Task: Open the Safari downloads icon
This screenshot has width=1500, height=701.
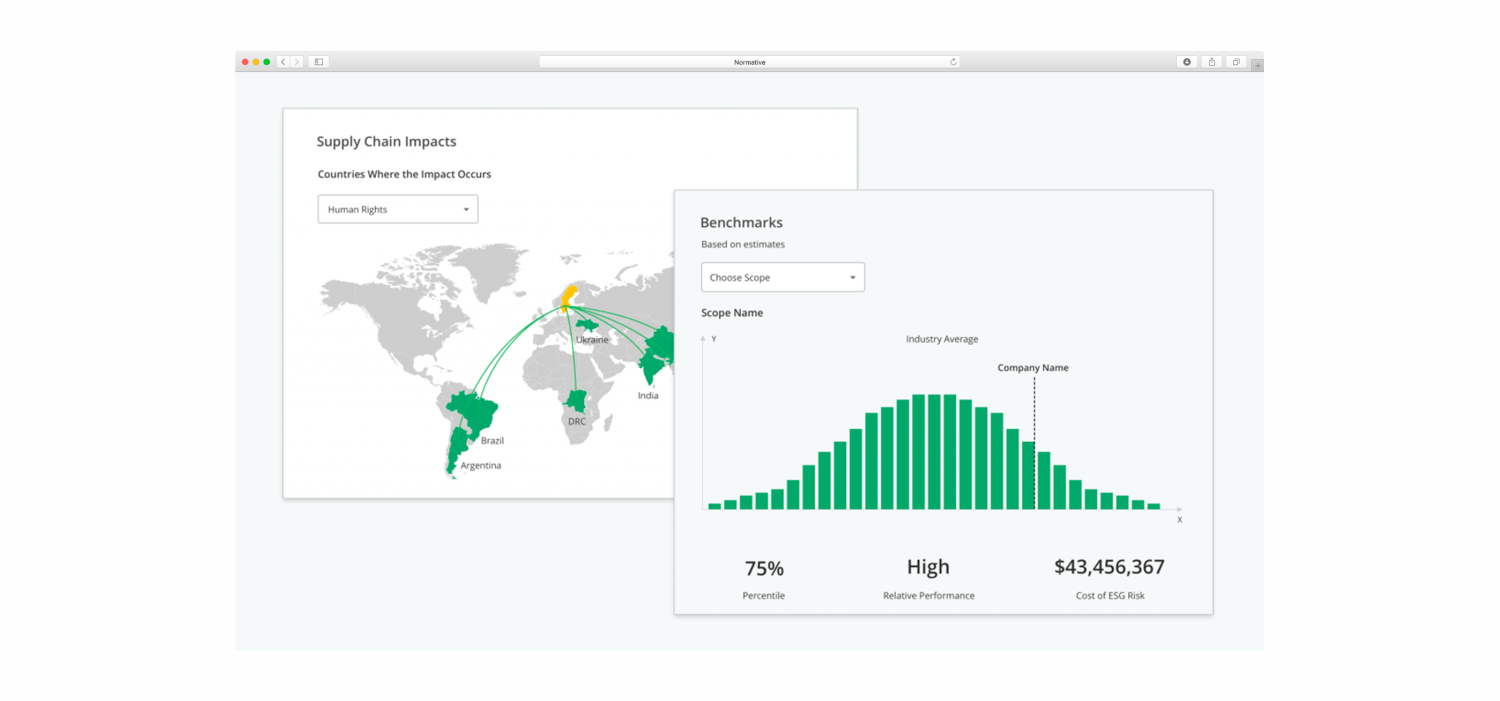Action: [1187, 62]
